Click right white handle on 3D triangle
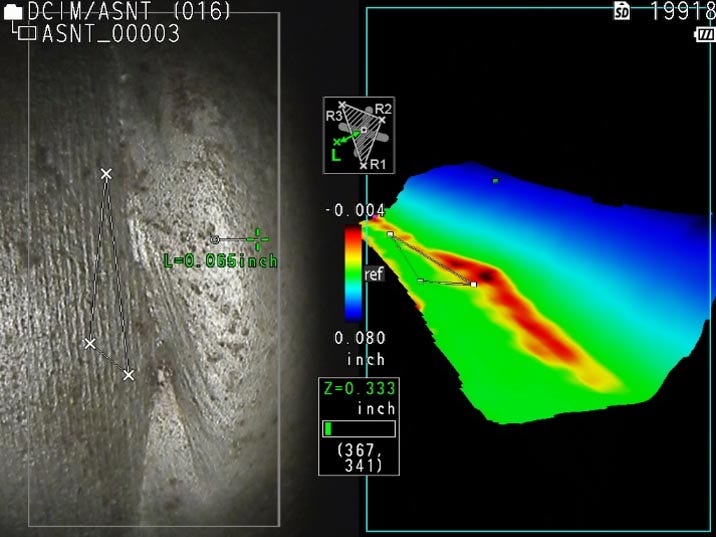Image resolution: width=716 pixels, height=537 pixels. click(x=474, y=285)
